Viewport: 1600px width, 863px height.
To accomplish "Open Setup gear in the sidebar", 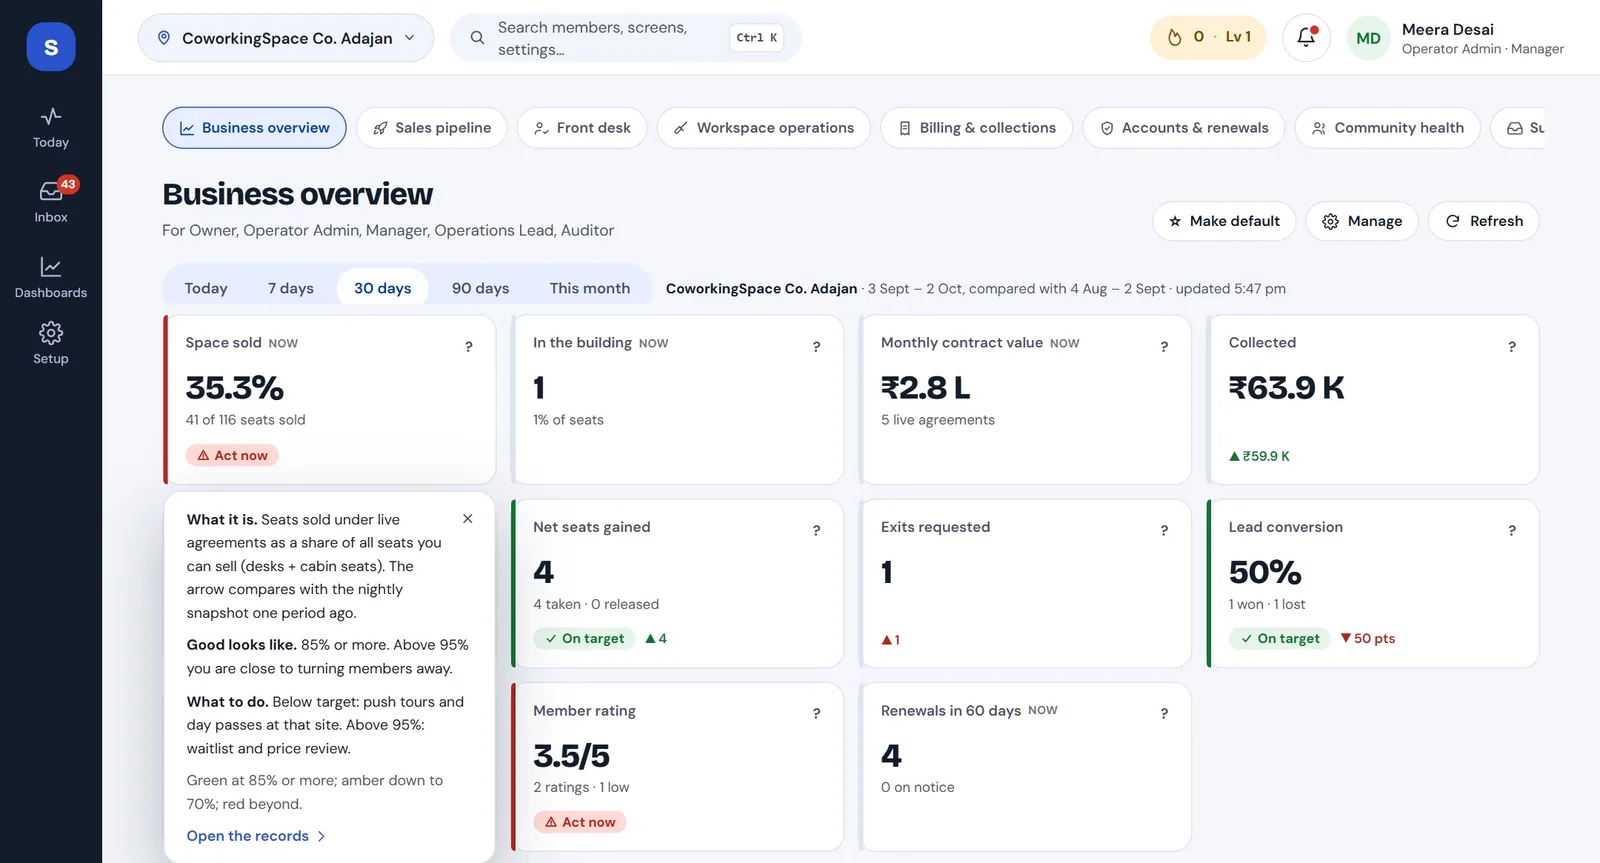I will [x=51, y=343].
